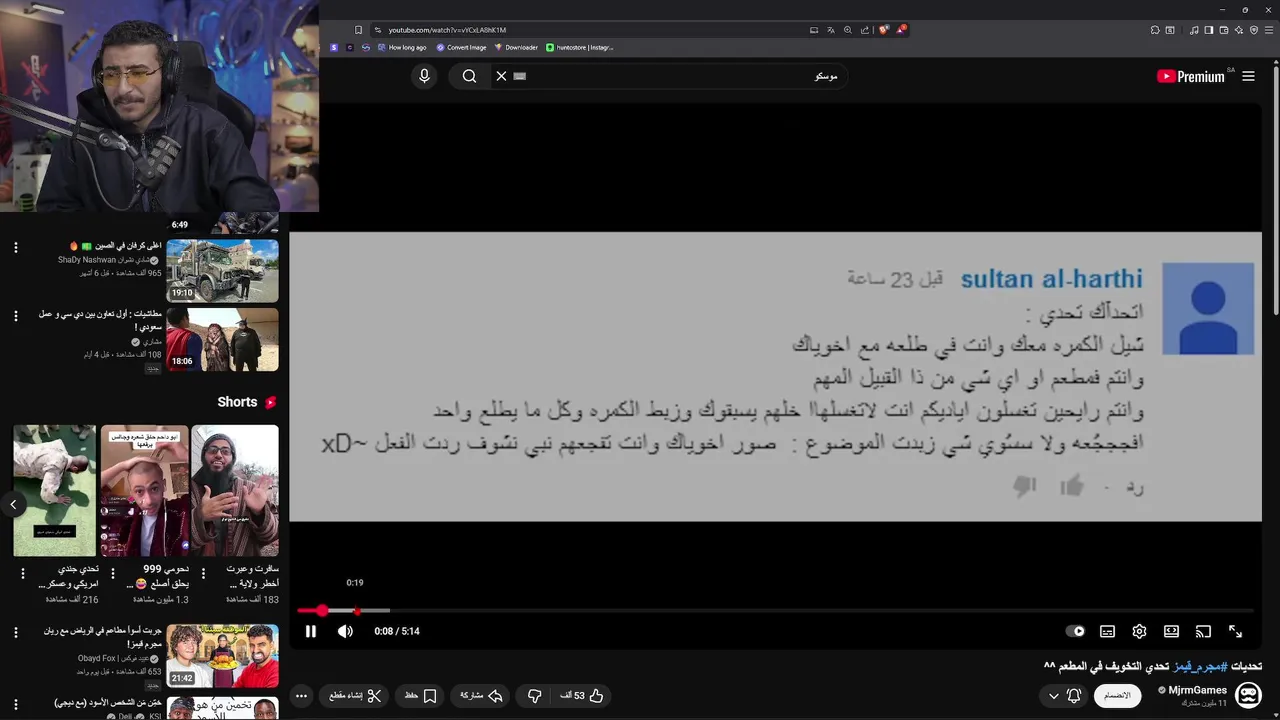Image resolution: width=1280 pixels, height=720 pixels.
Task: Open hashtag #مجرم_قيمز in title
Action: pos(1200,666)
